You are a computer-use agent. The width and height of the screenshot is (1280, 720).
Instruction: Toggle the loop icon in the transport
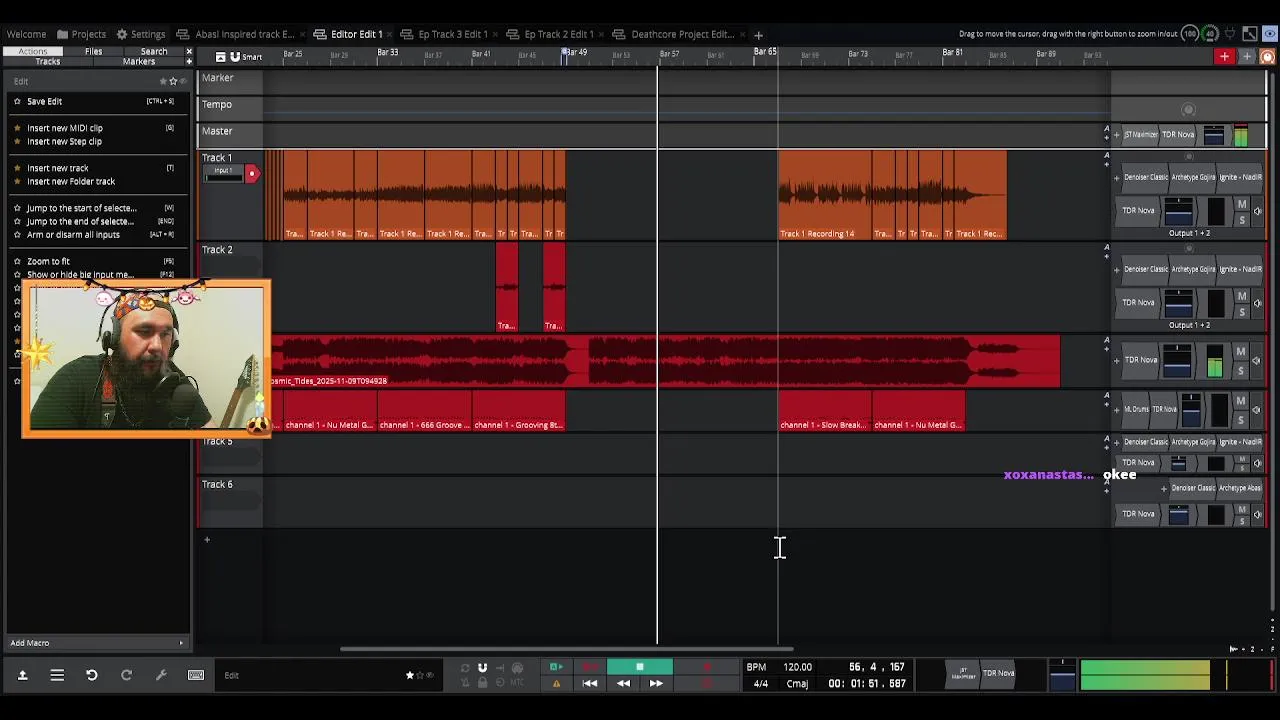[464, 668]
